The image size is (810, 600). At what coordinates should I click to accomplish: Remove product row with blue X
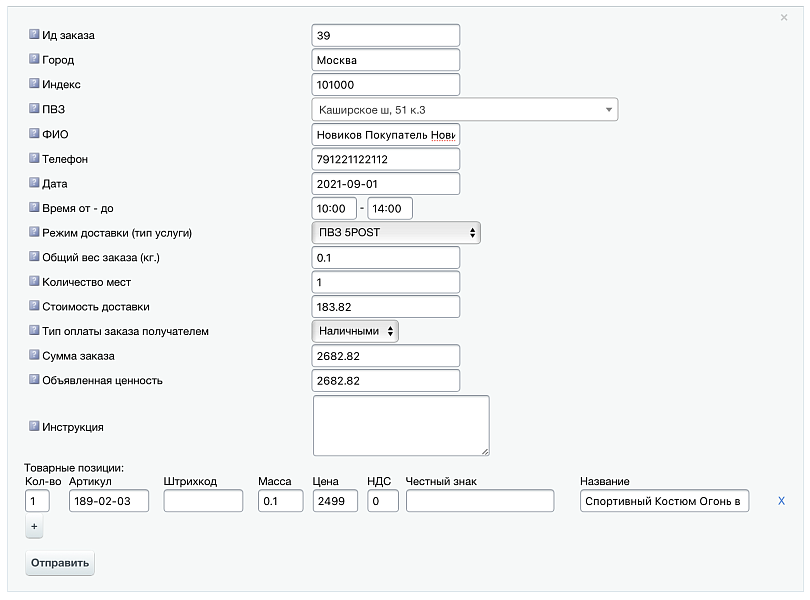[782, 501]
